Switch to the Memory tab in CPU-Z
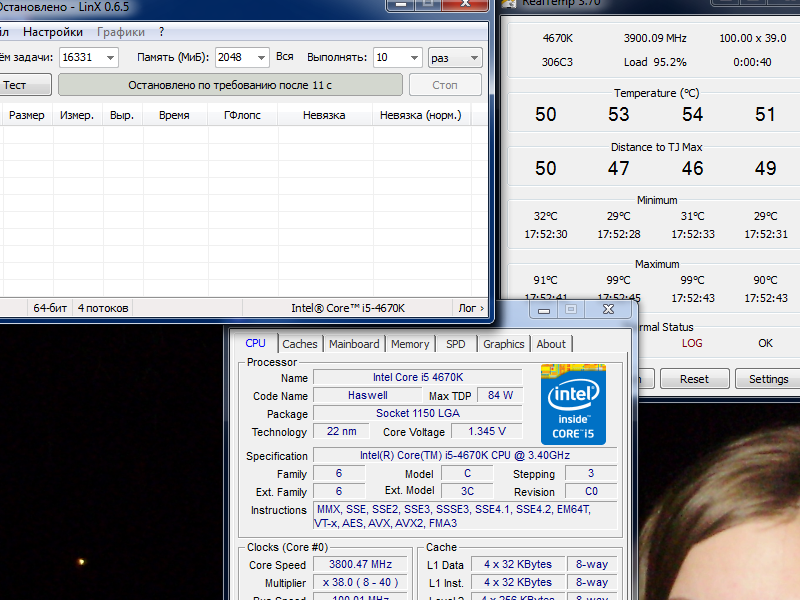 (410, 344)
